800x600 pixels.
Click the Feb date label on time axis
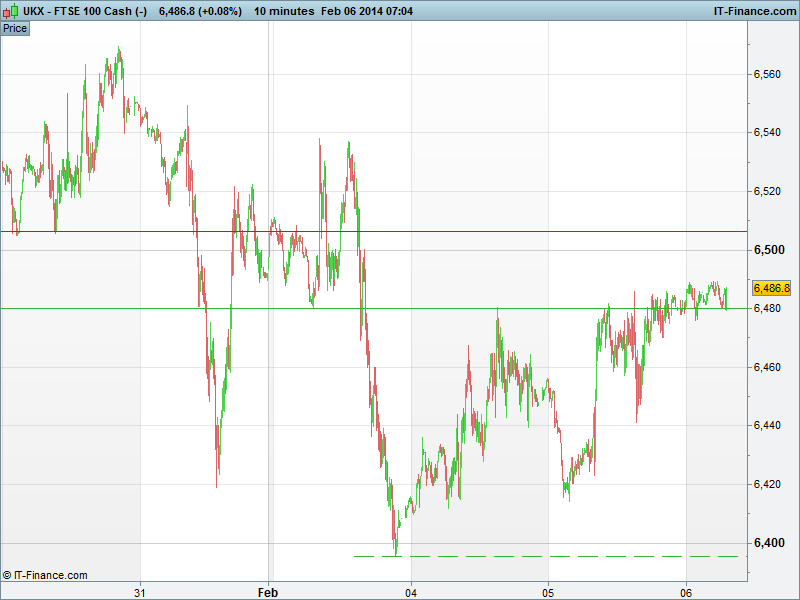[x=267, y=592]
